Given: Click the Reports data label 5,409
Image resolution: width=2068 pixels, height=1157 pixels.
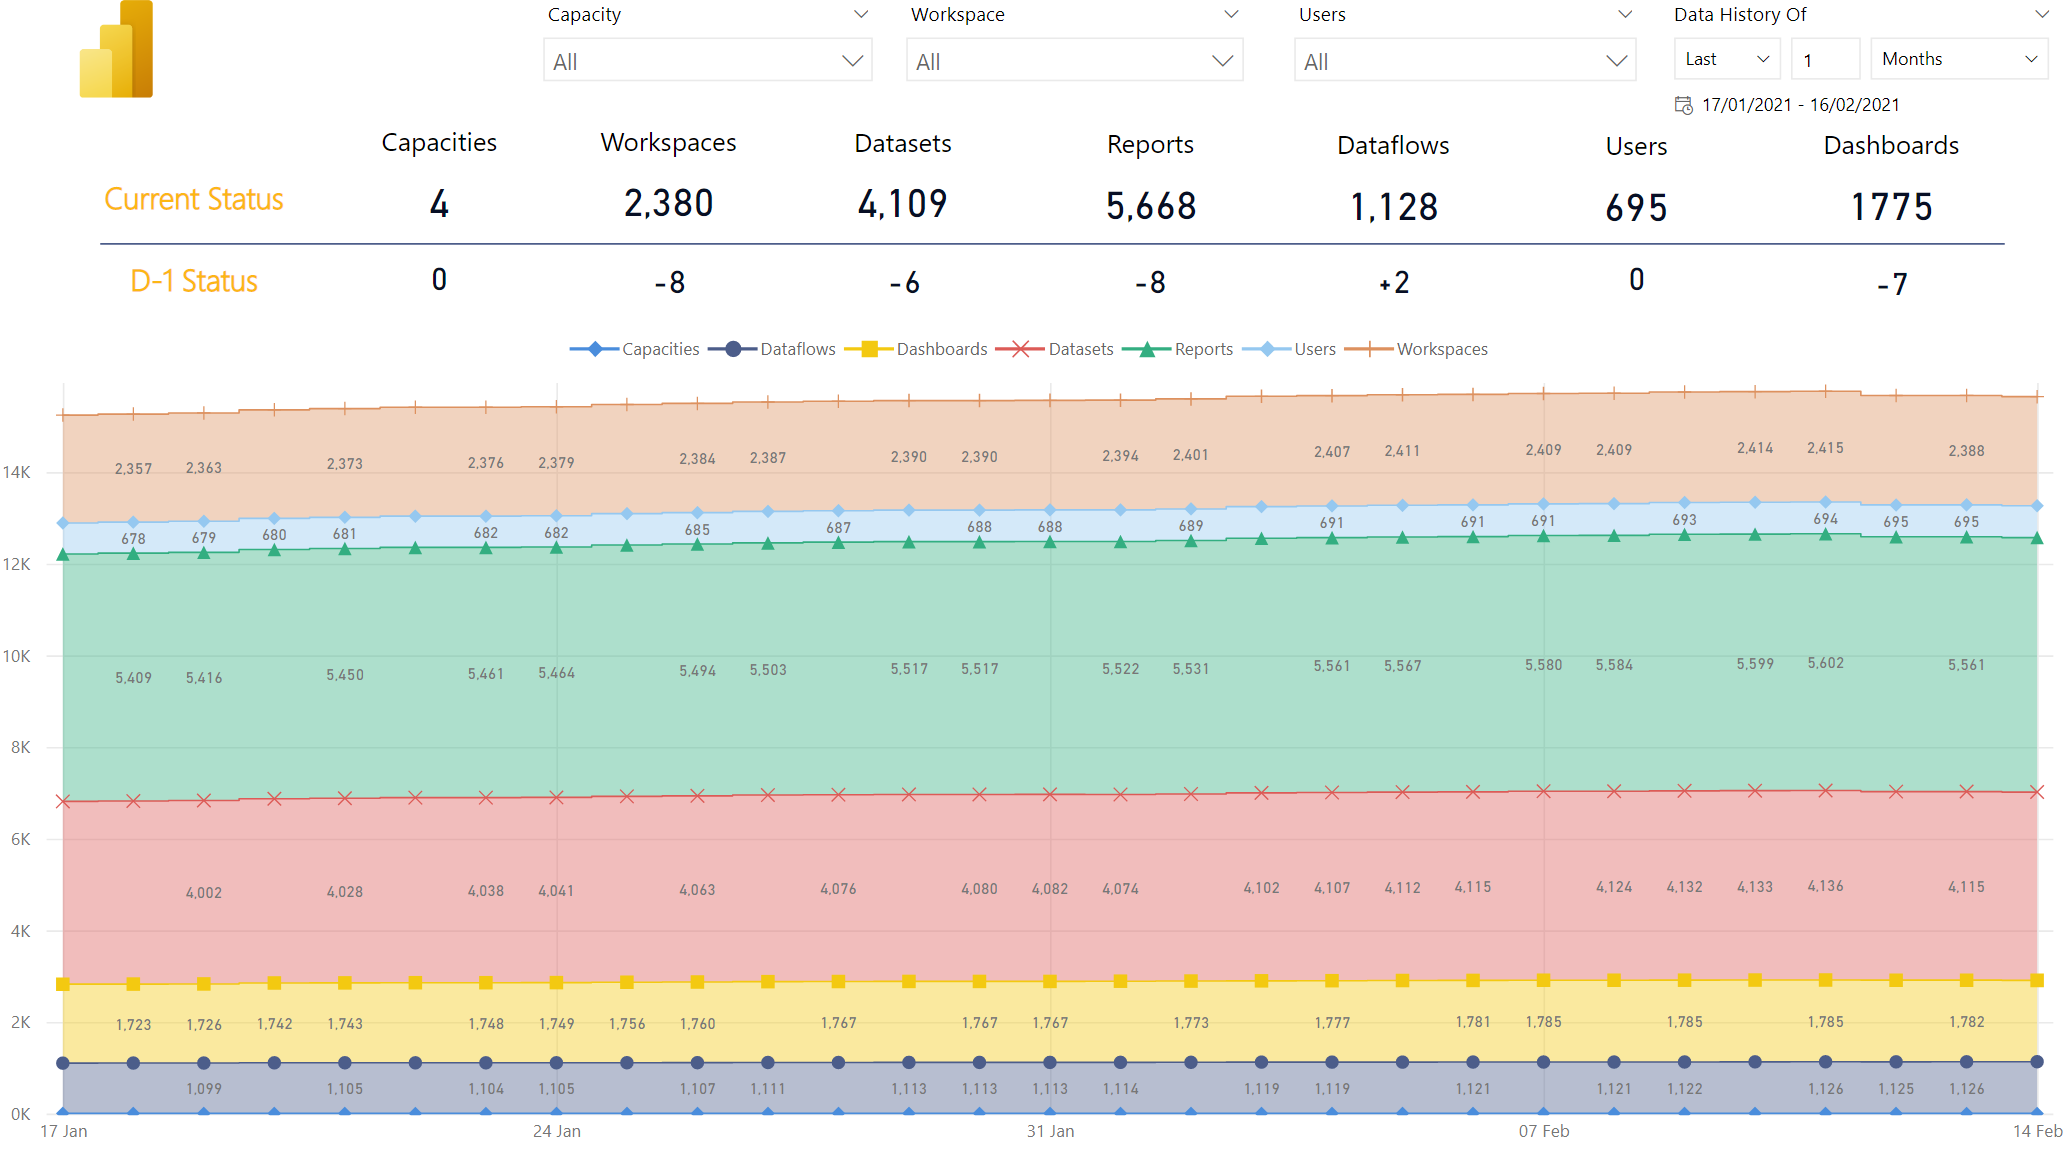Looking at the screenshot, I should (133, 678).
